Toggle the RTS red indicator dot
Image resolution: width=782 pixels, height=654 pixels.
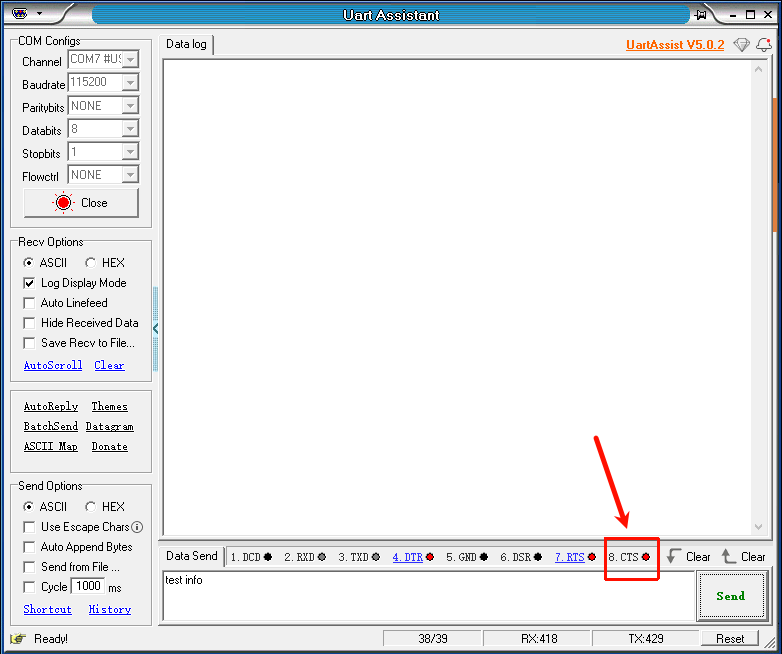point(592,557)
